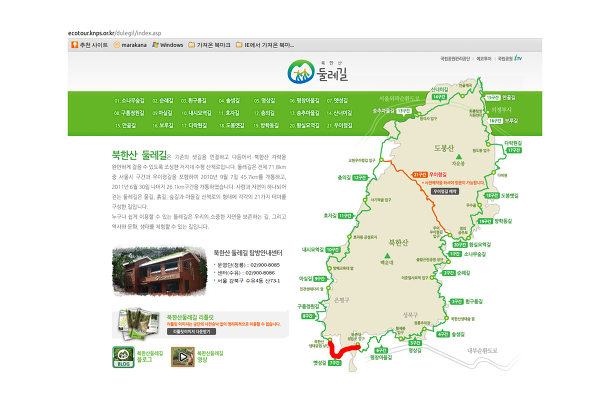Click the 20구간 badge beside 왕실묘역길
The height and width of the screenshot is (408, 610).
[x=459, y=245]
